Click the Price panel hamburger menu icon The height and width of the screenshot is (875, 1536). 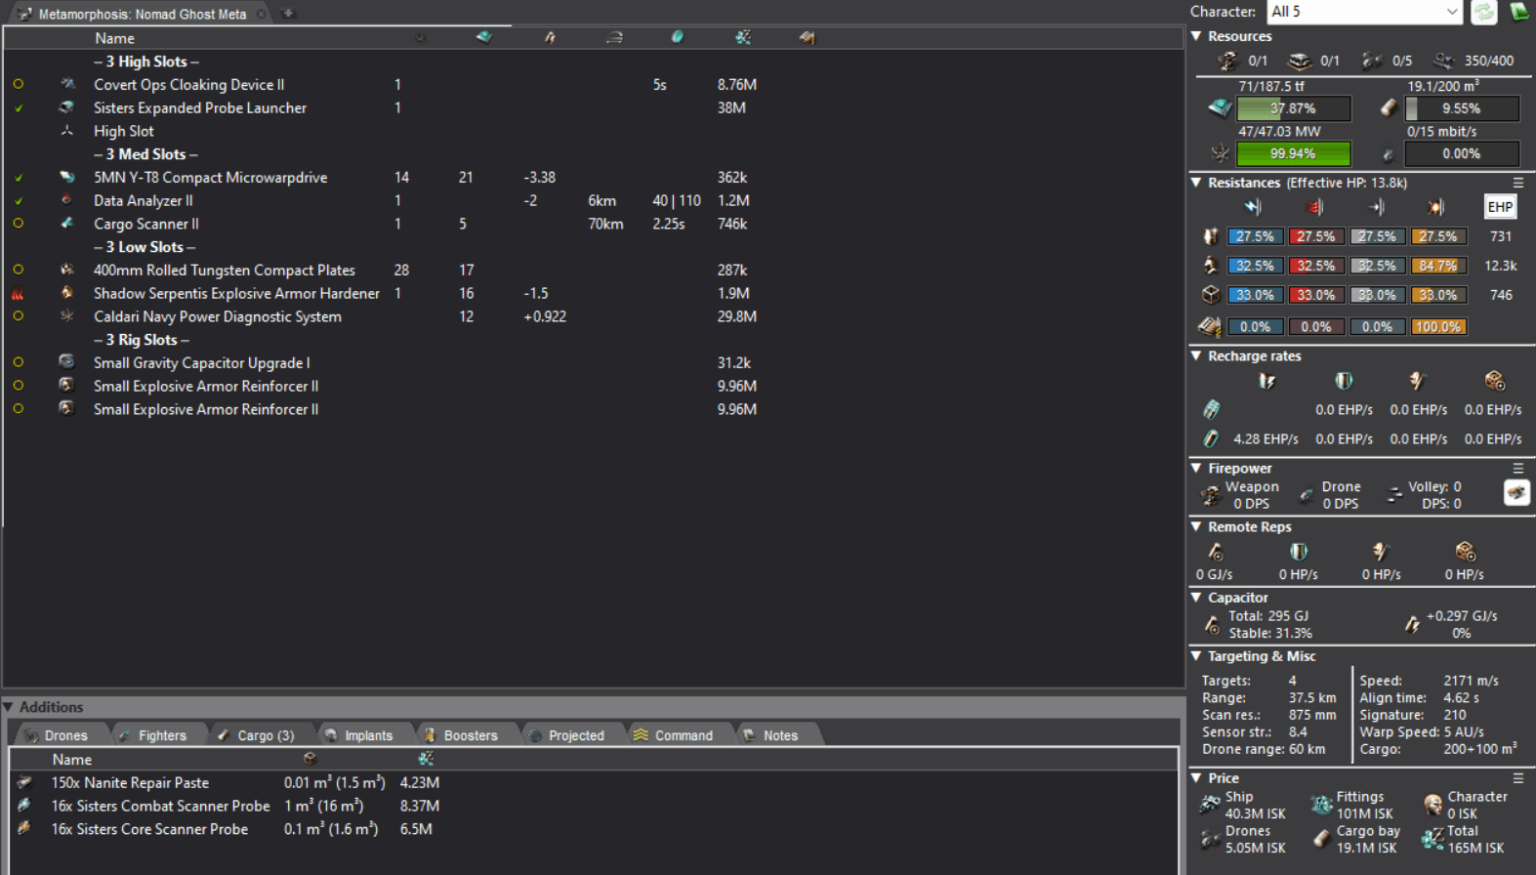click(1518, 778)
